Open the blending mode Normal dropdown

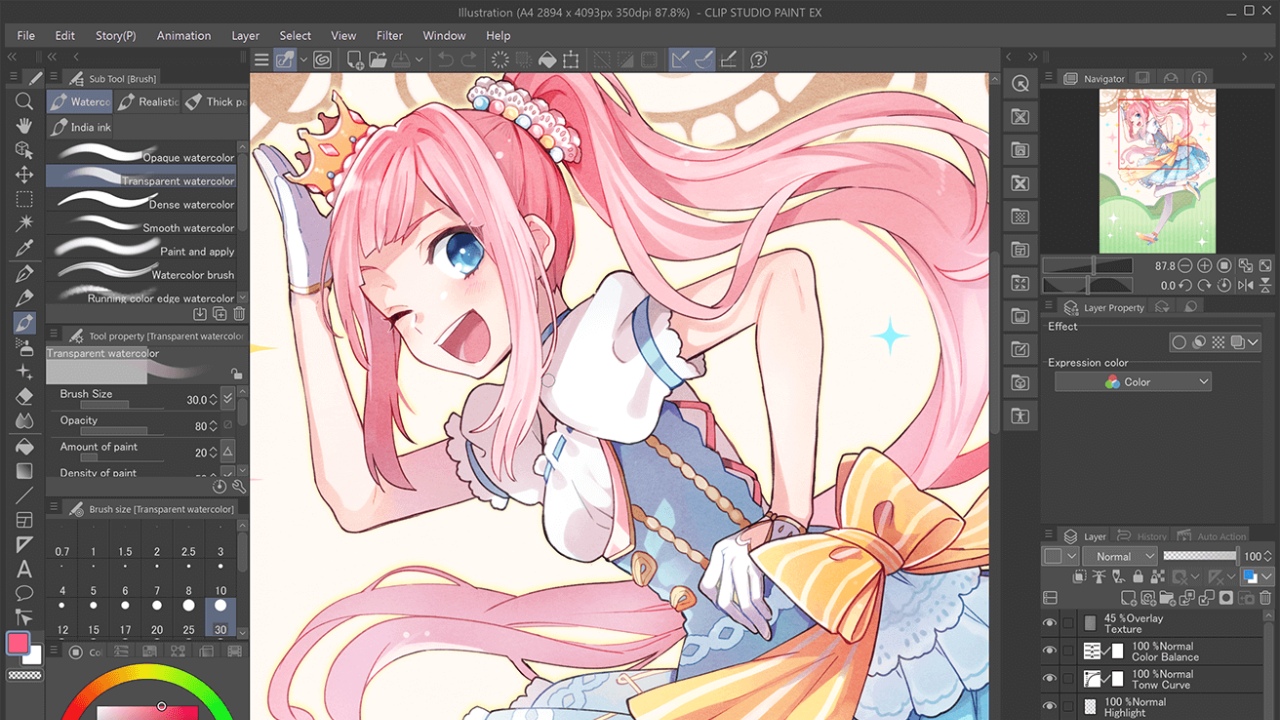(x=1120, y=556)
